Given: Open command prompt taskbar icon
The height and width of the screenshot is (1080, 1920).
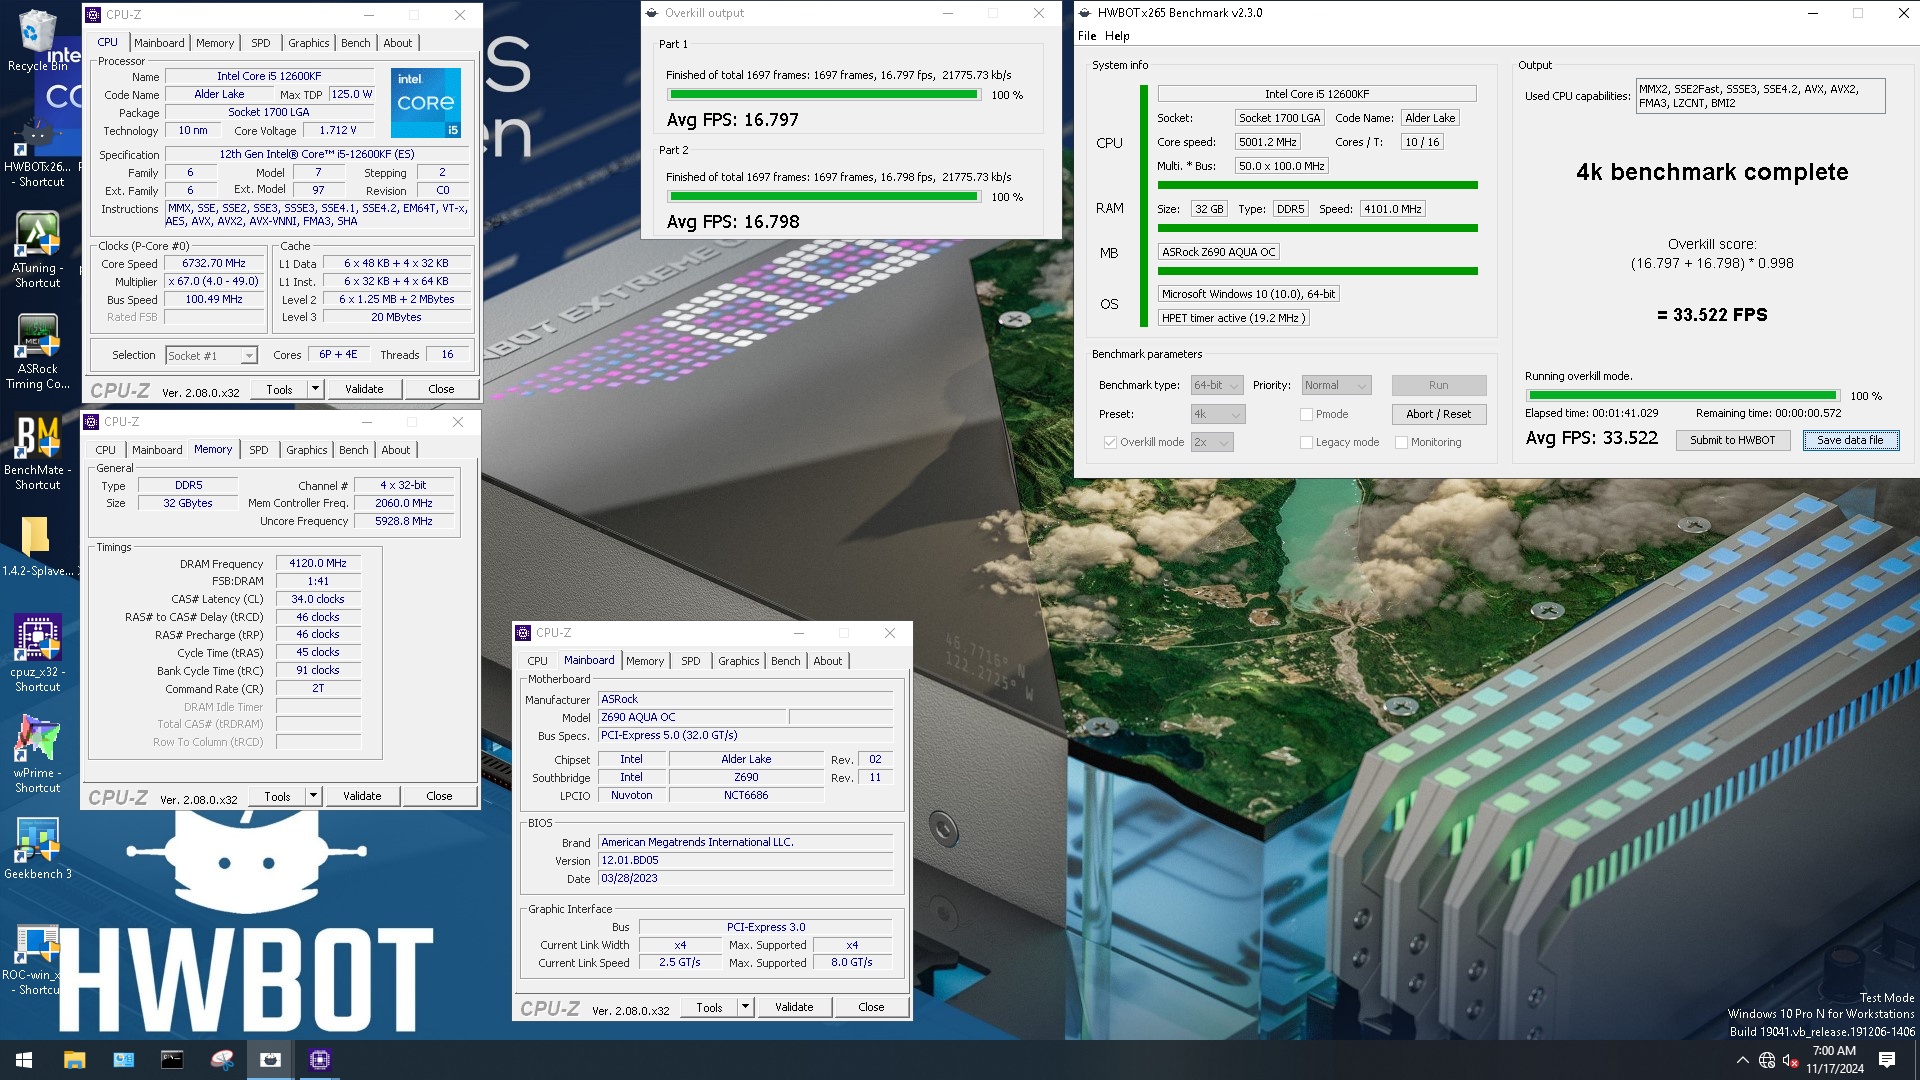Looking at the screenshot, I should pyautogui.click(x=172, y=1060).
